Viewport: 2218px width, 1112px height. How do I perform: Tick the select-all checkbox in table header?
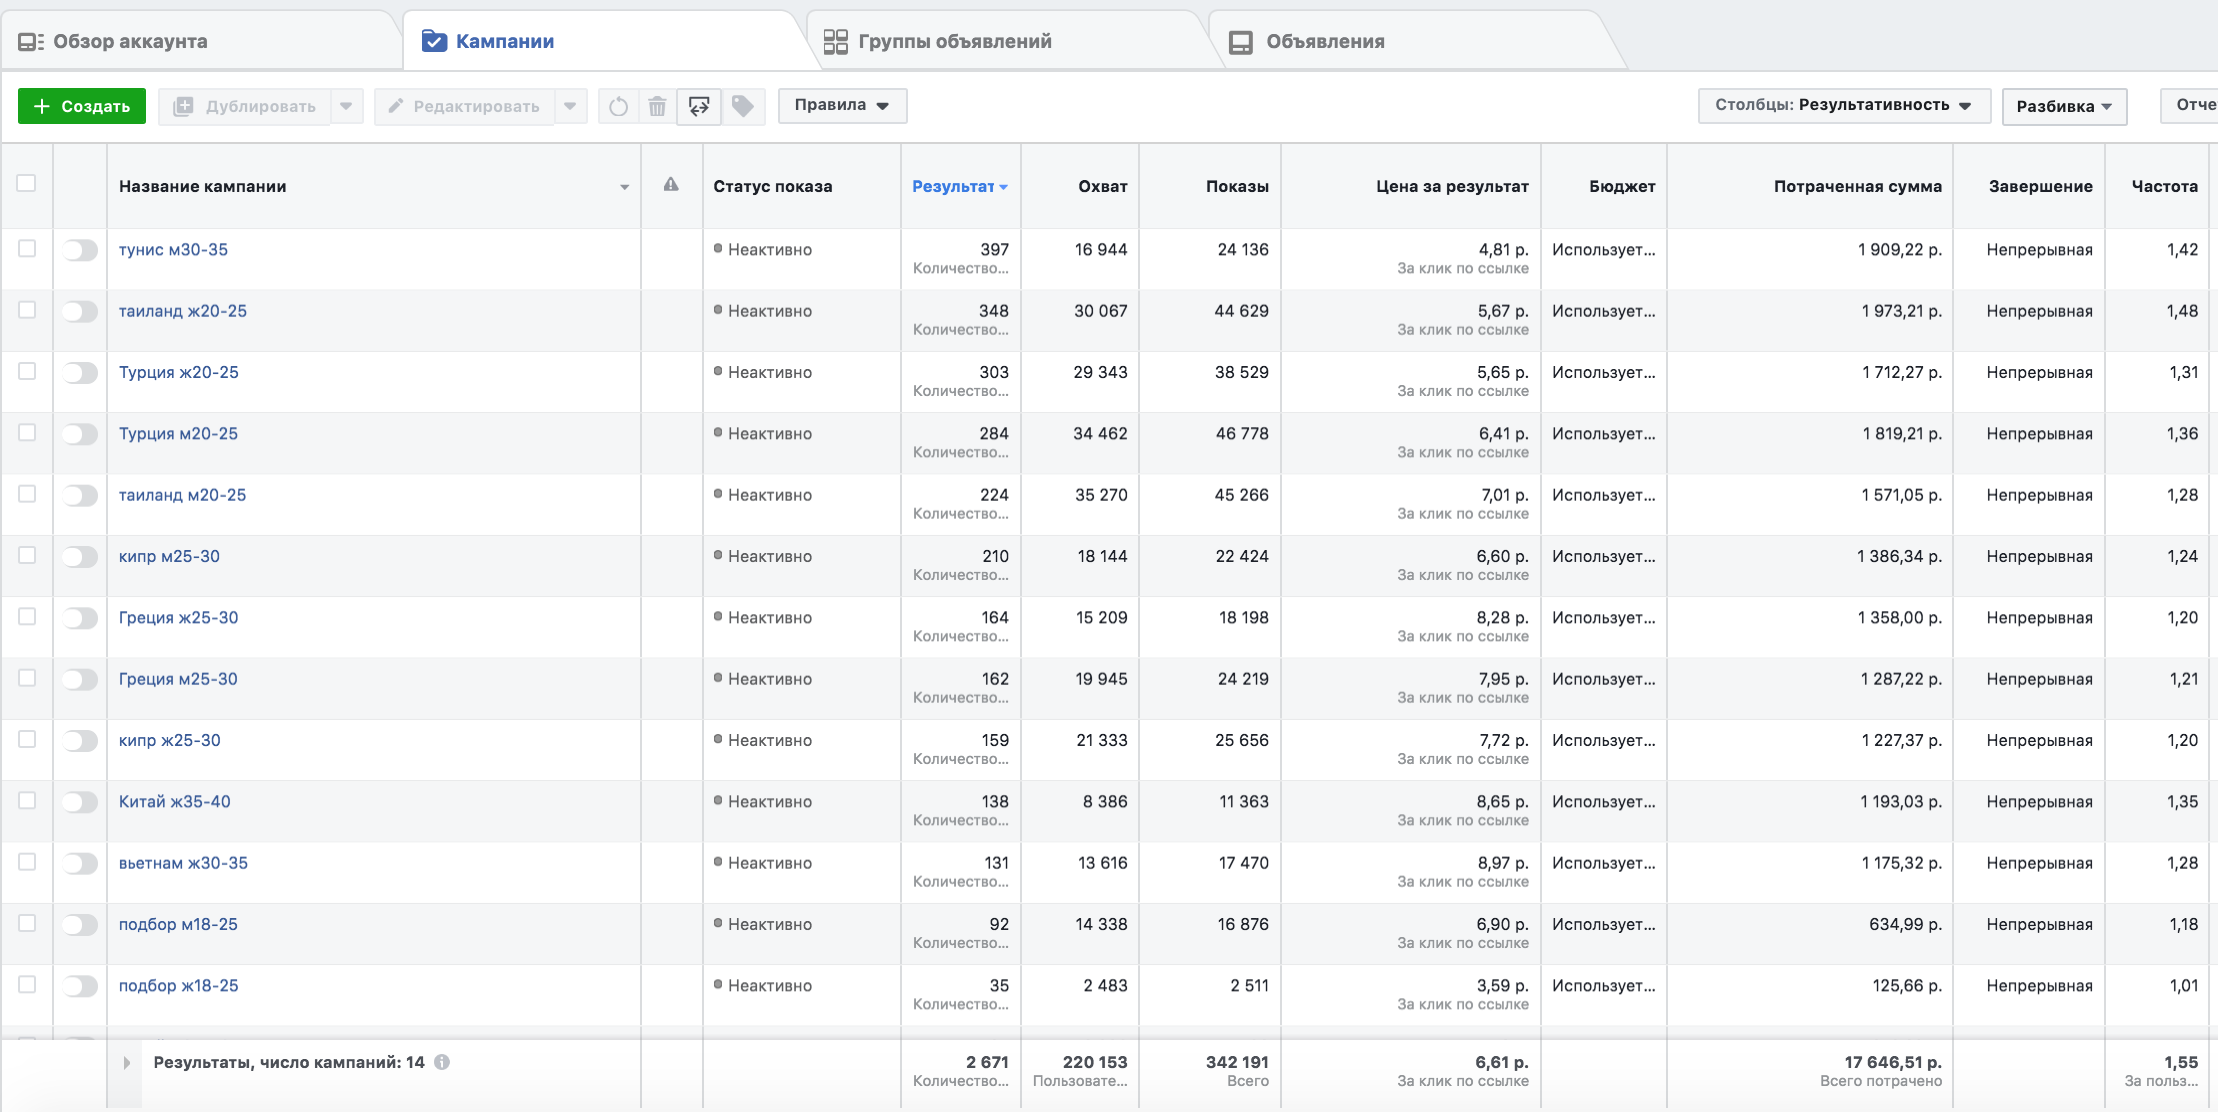(27, 184)
